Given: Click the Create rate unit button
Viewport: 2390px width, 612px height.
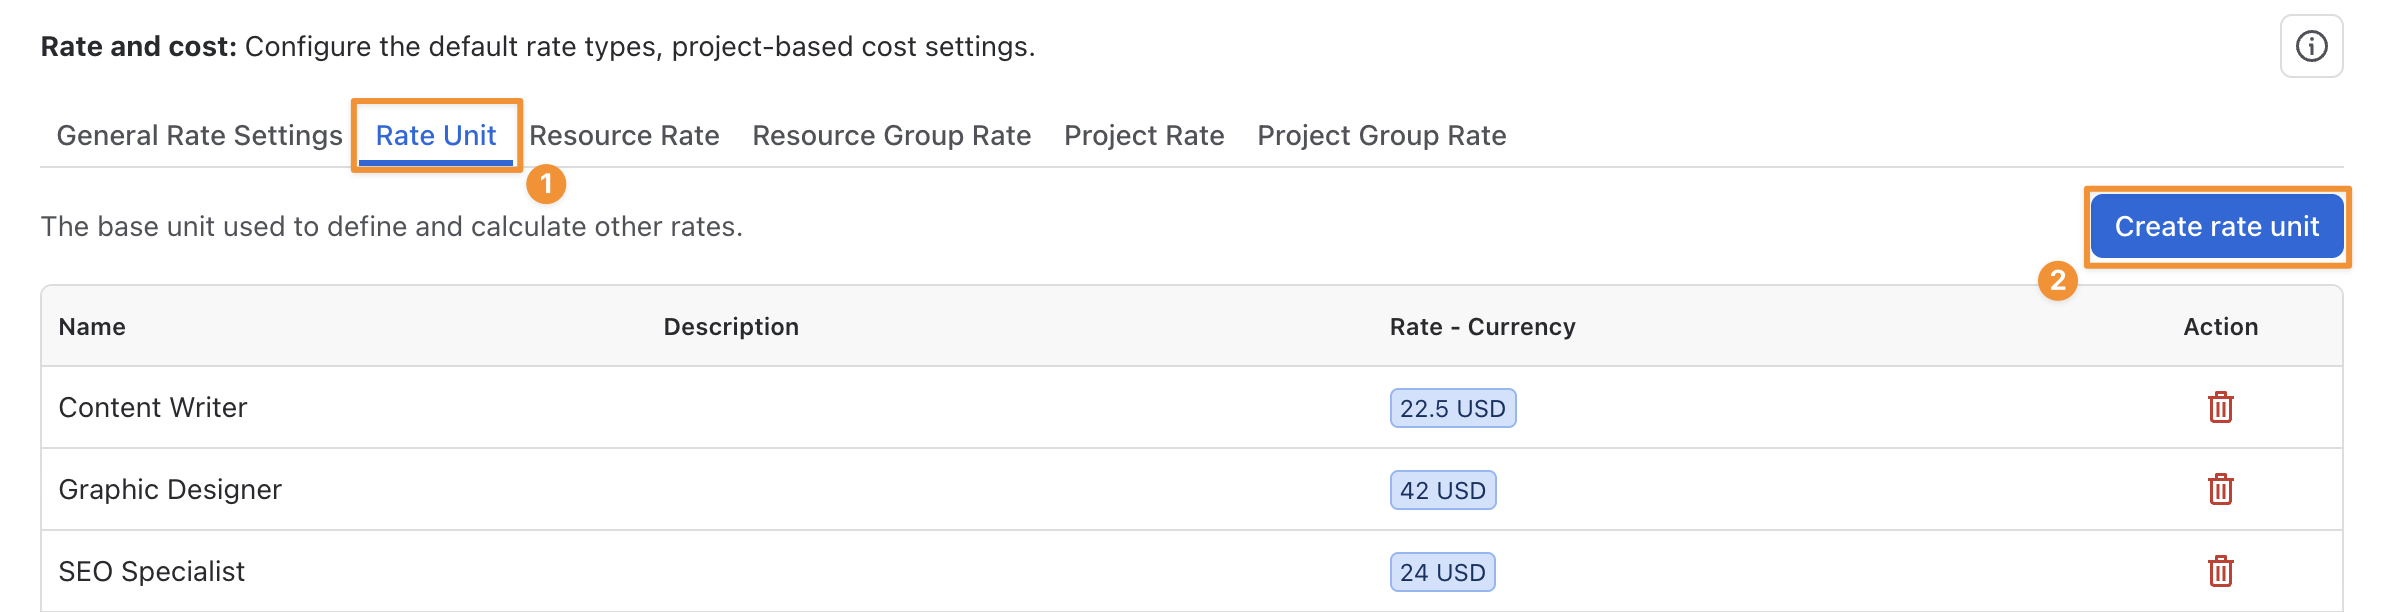Looking at the screenshot, I should (2217, 226).
